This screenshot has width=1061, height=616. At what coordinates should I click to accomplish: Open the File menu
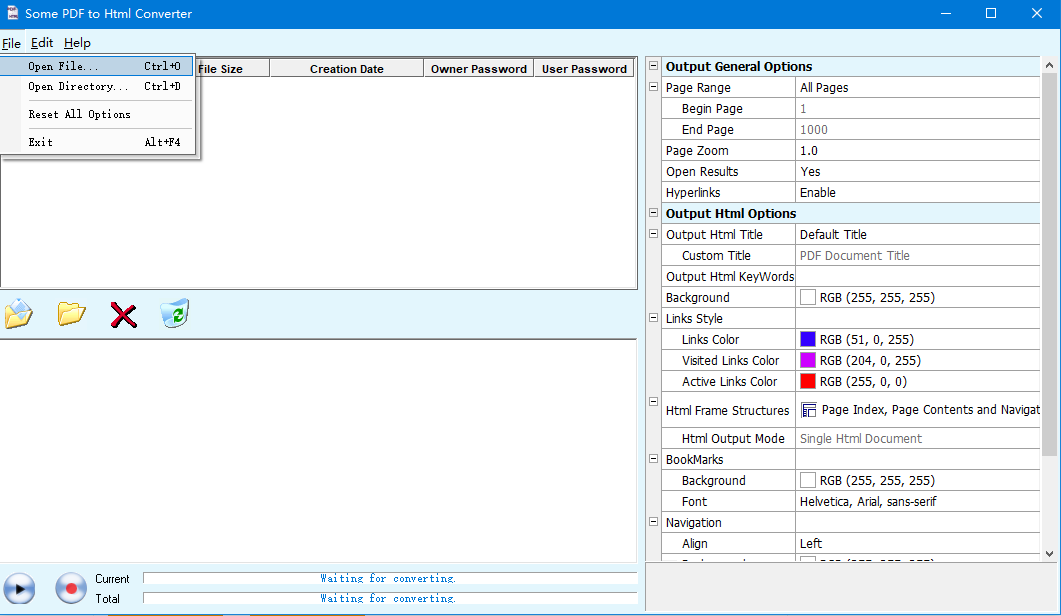tap(12, 43)
